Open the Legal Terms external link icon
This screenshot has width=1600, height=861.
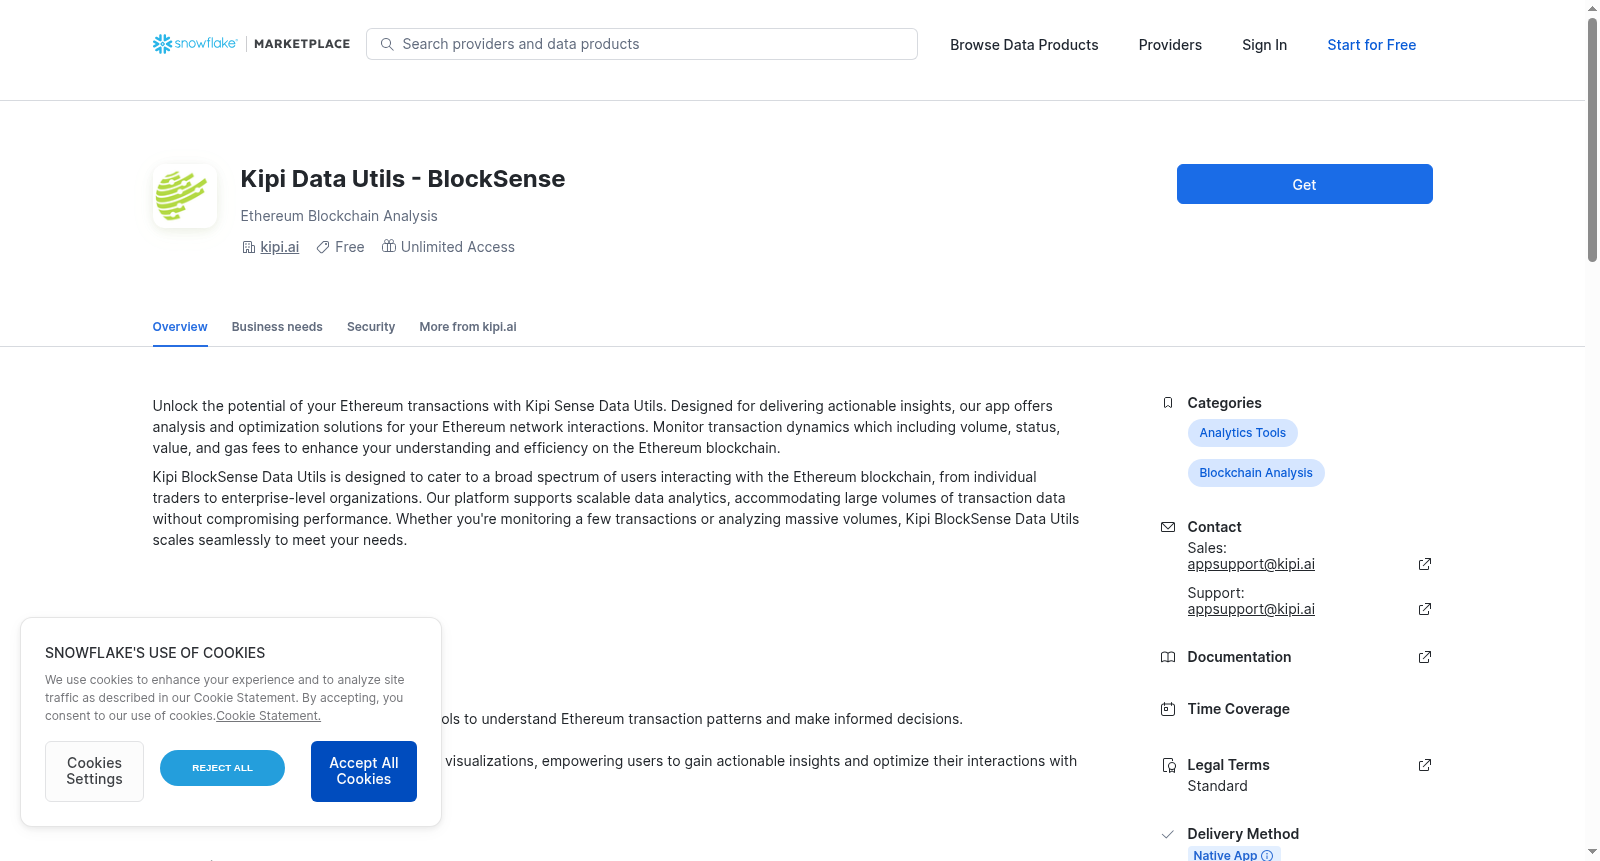tap(1425, 765)
